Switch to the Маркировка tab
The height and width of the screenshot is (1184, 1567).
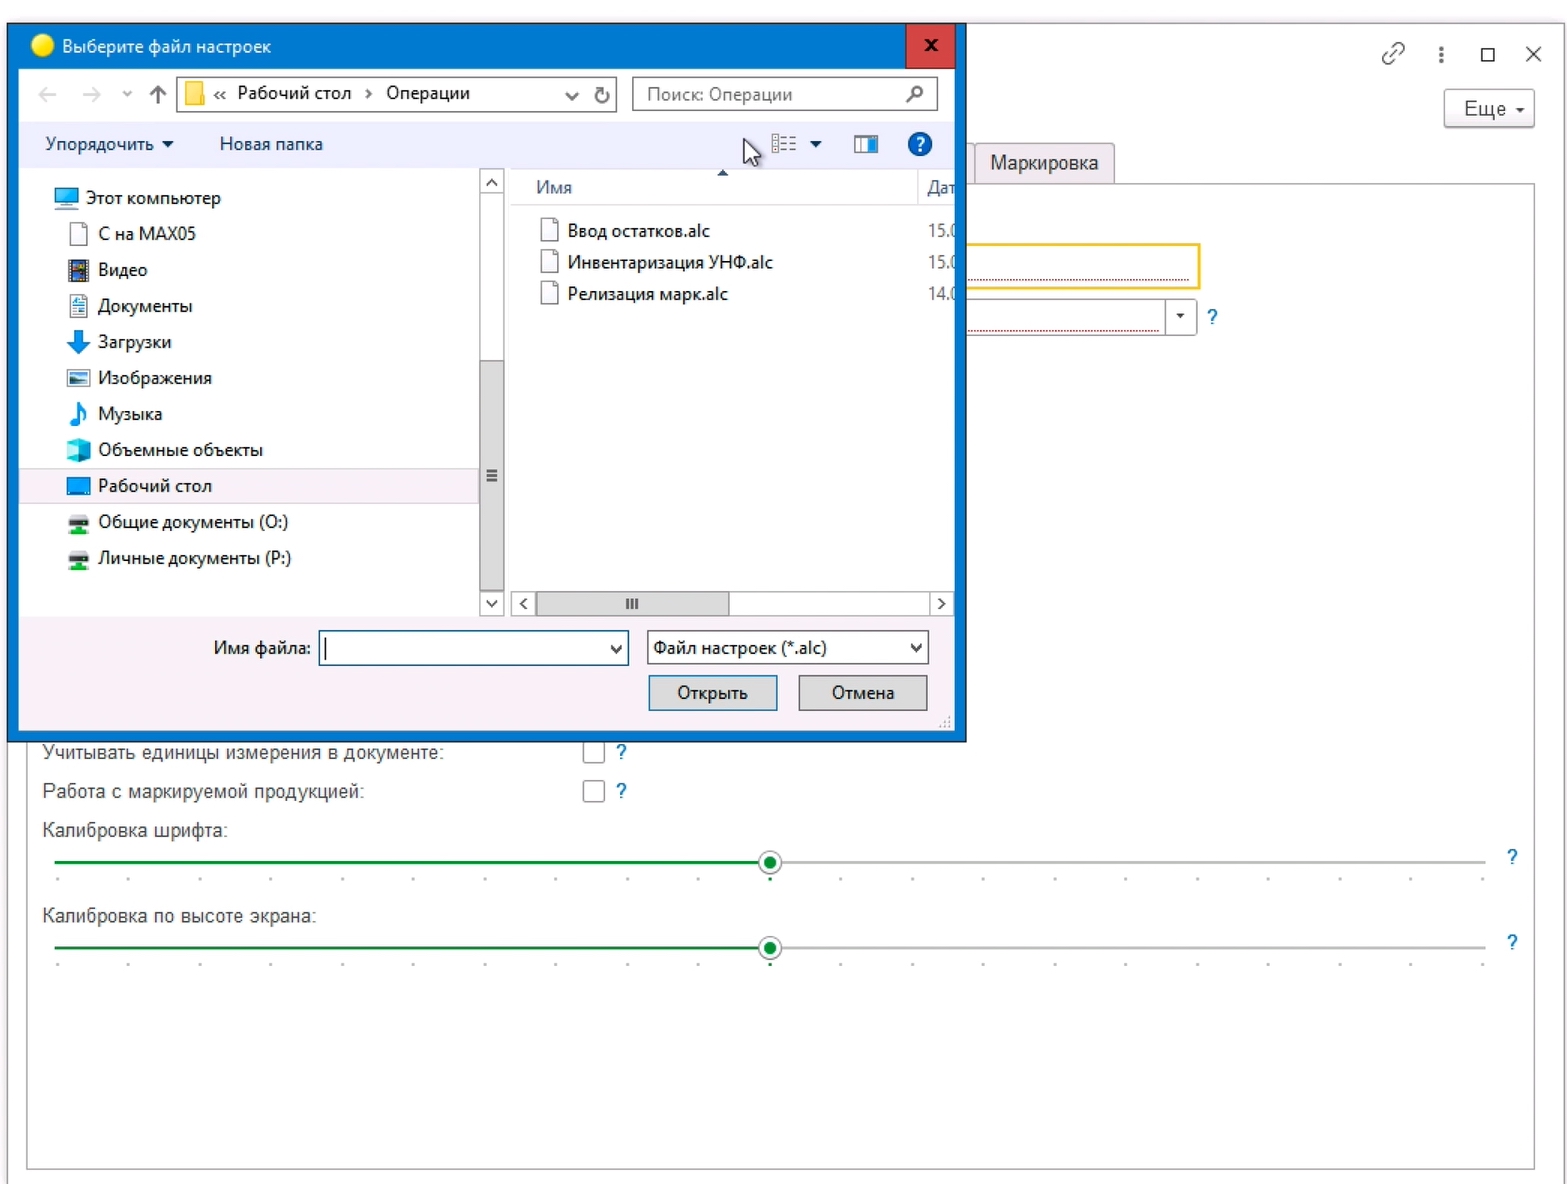[x=1044, y=163]
